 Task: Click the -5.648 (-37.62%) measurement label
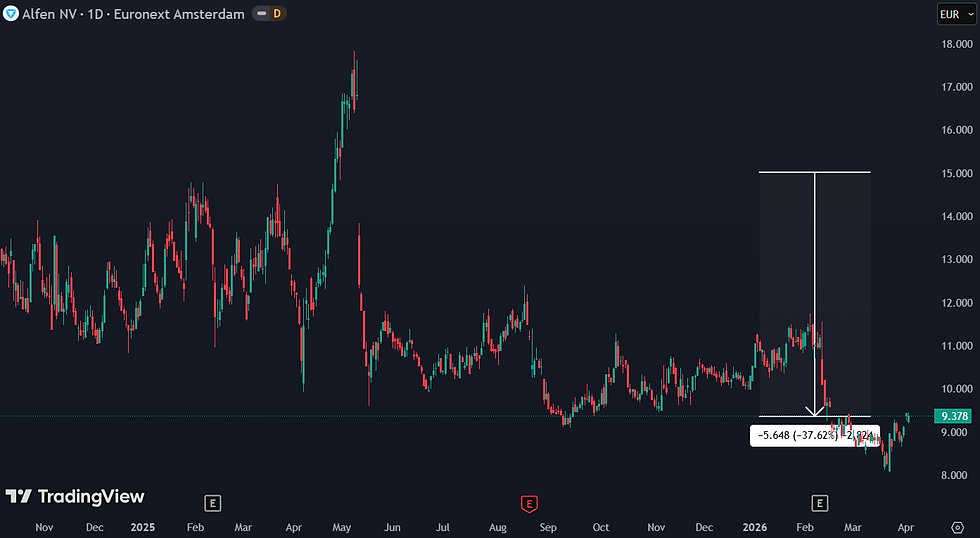coord(814,436)
